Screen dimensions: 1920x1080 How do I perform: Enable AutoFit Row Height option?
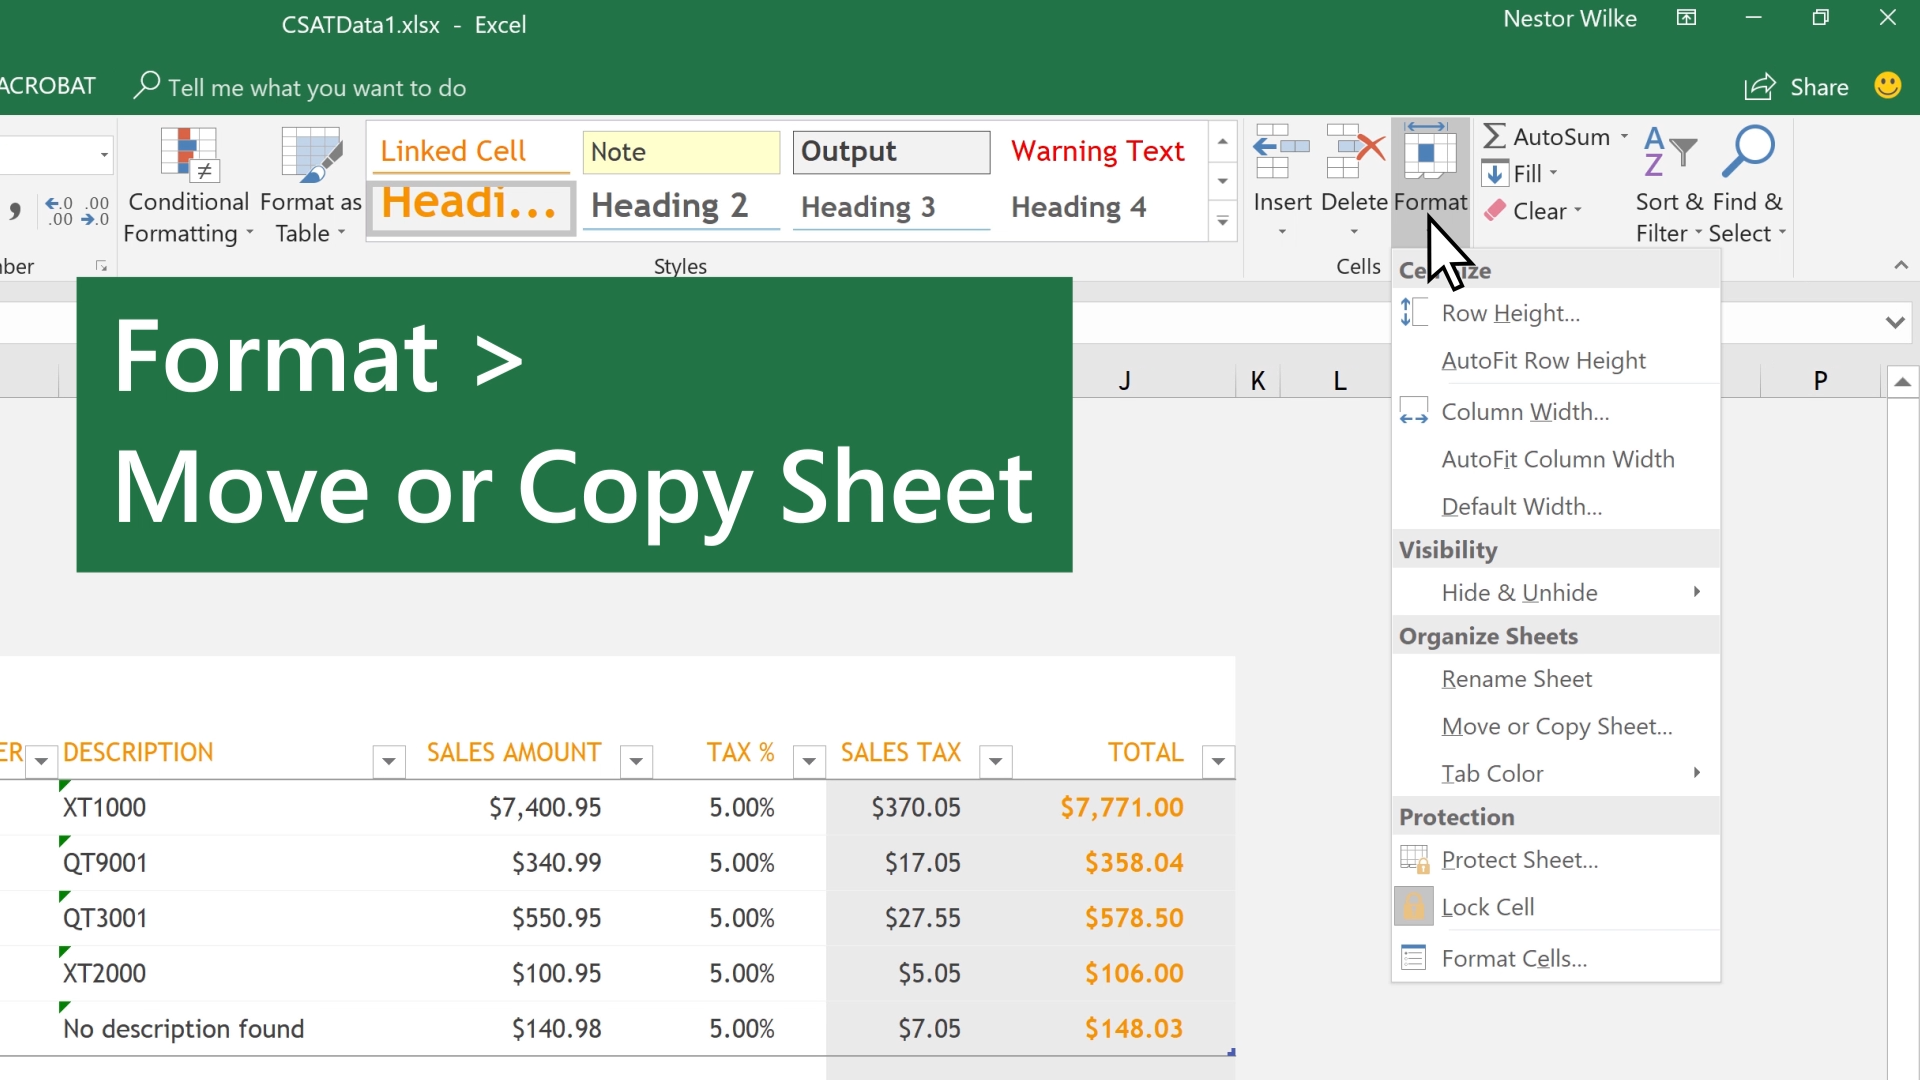tap(1543, 360)
